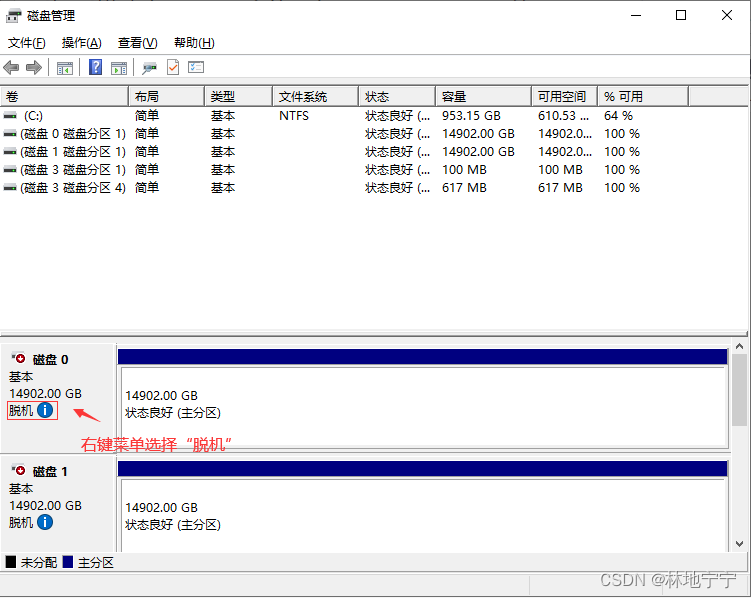Sort by the 文件系统 column header

[316, 97]
